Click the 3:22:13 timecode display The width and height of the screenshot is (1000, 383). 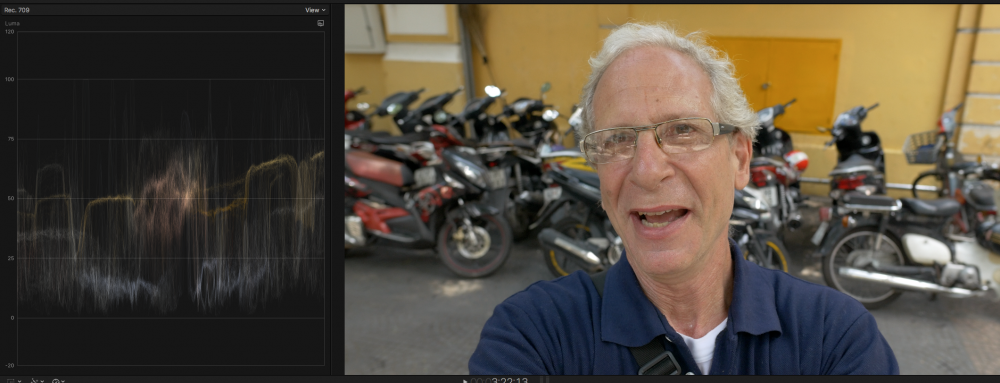(499, 380)
